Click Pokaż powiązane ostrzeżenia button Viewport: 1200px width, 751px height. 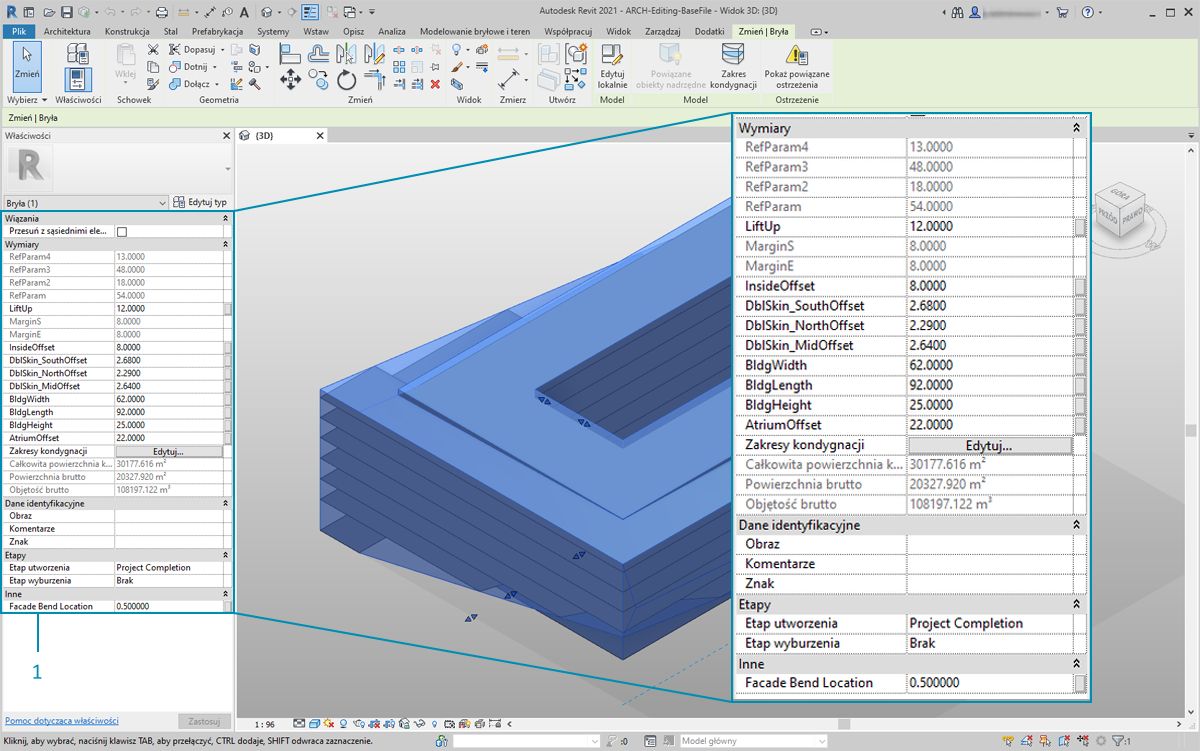797,66
